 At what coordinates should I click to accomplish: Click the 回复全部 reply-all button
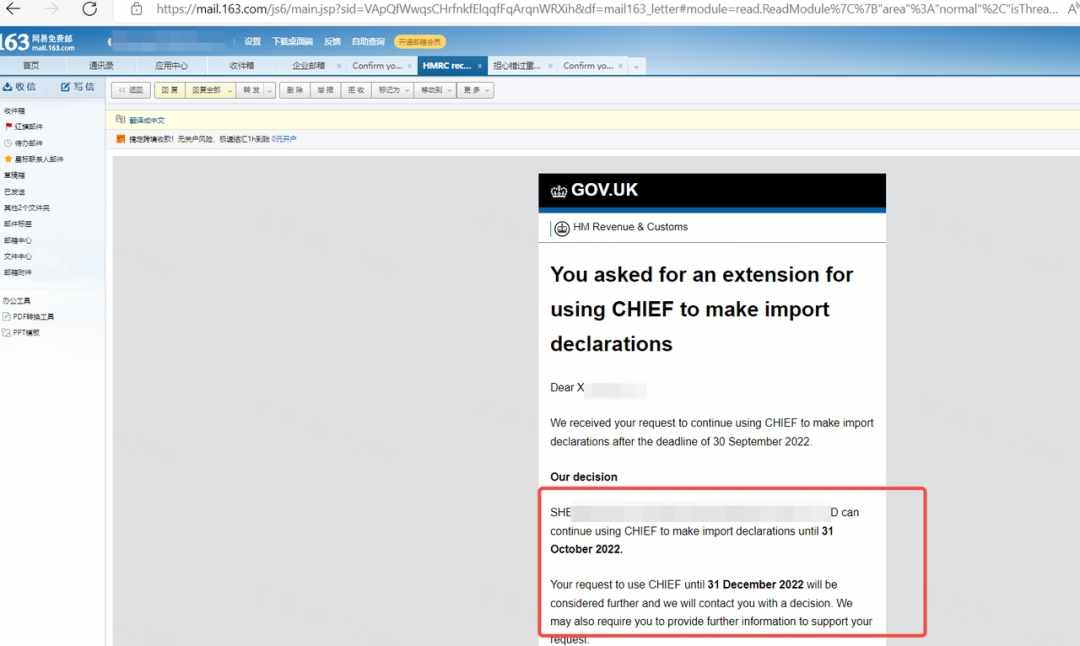[205, 90]
